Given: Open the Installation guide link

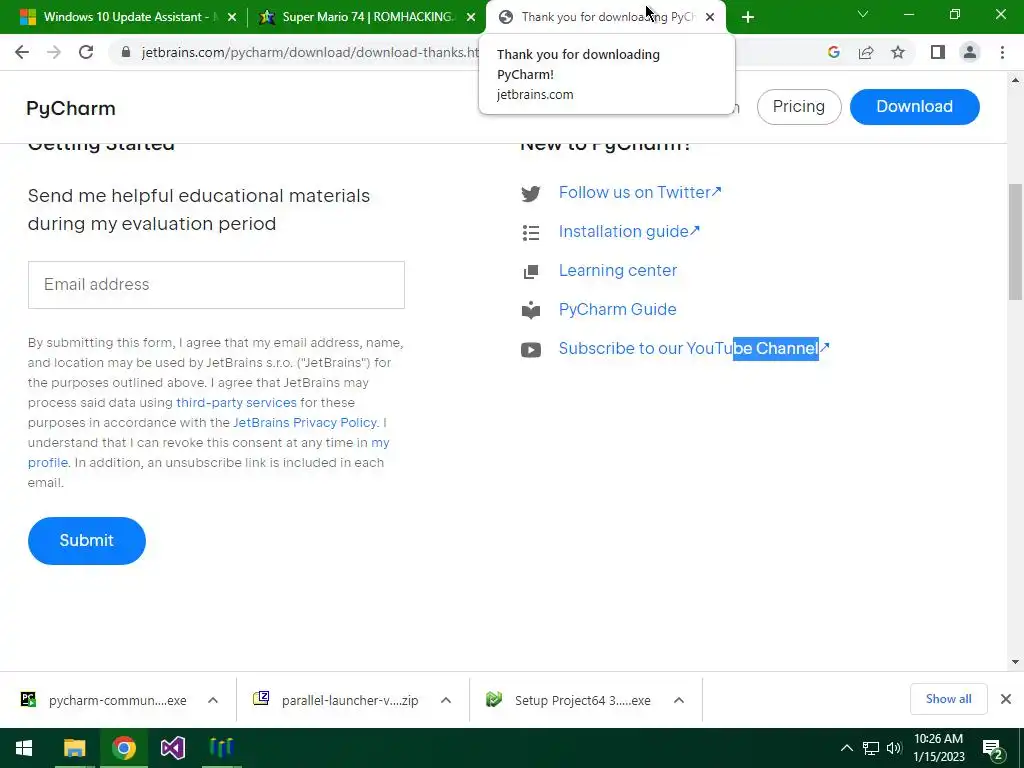Looking at the screenshot, I should point(629,231).
